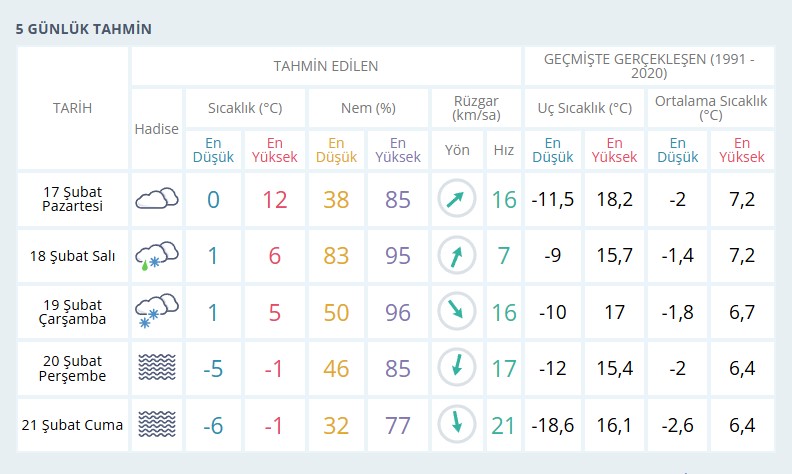792x474 pixels.
Task: Click 'En Düşük' under Sıcaklık
Action: (213, 150)
